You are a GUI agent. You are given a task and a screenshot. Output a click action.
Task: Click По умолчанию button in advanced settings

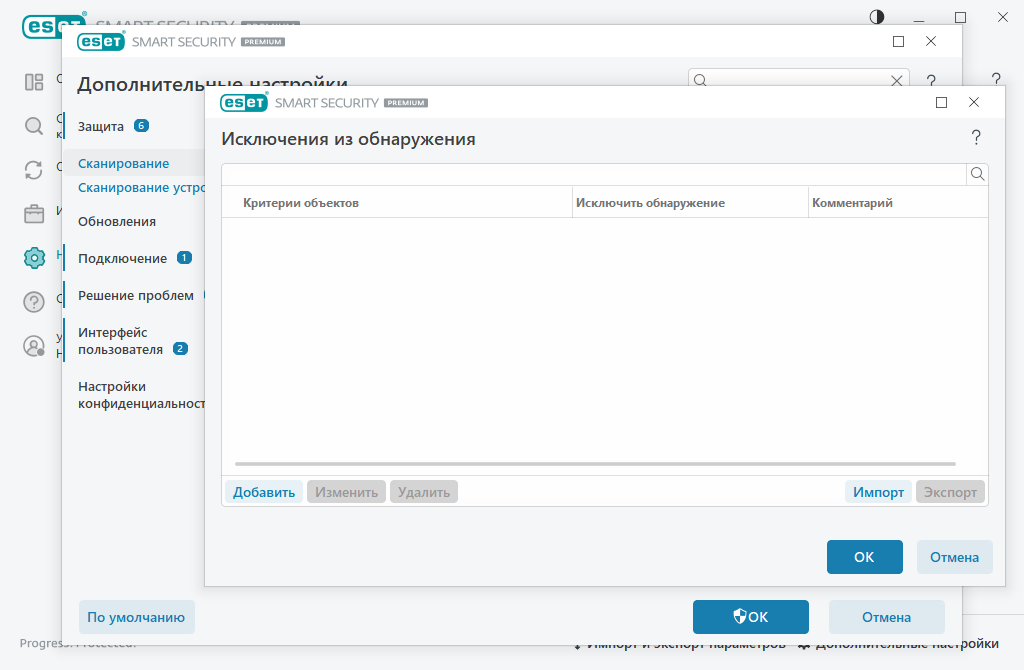pos(136,617)
